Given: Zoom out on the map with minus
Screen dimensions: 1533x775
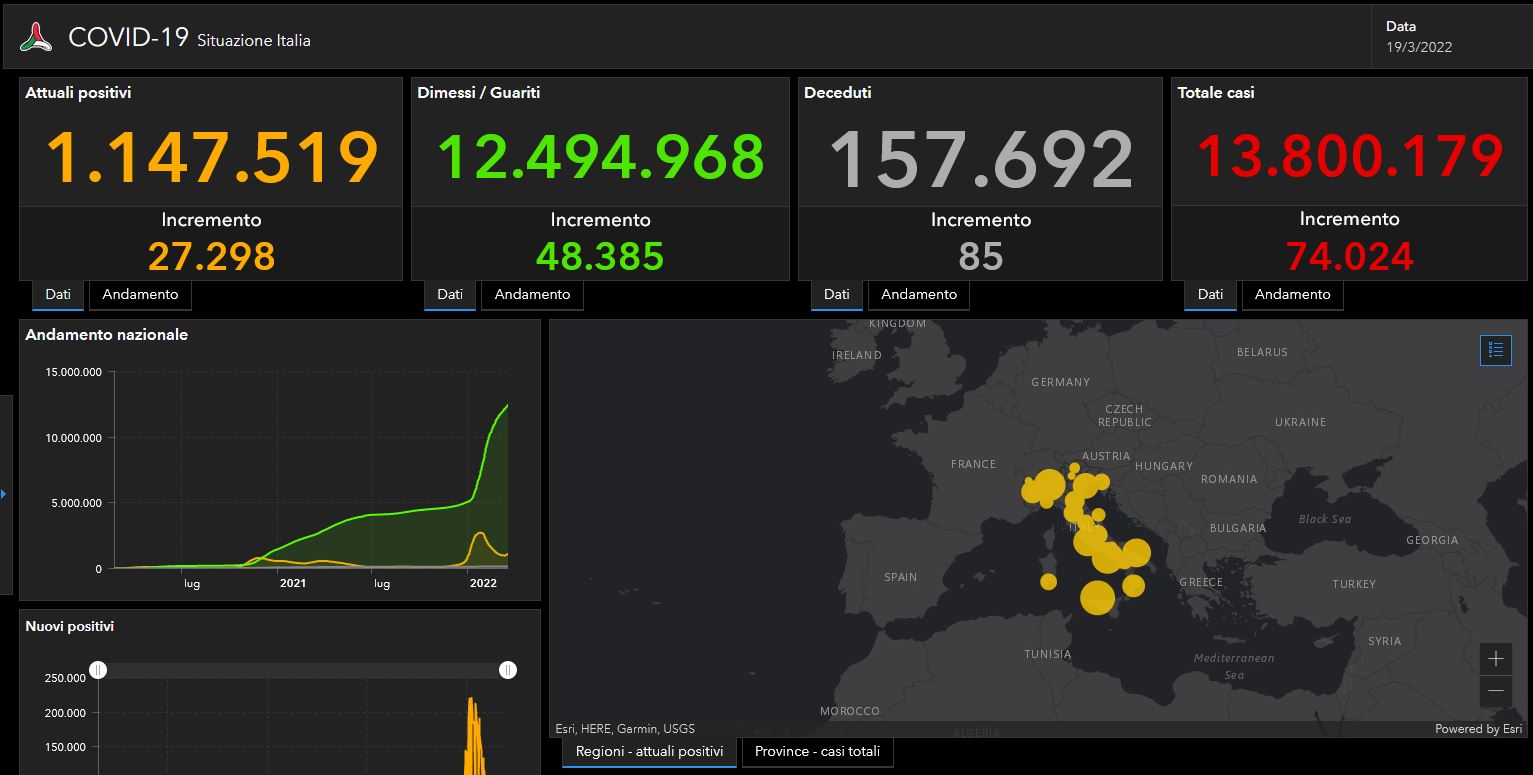Looking at the screenshot, I should pyautogui.click(x=1495, y=691).
